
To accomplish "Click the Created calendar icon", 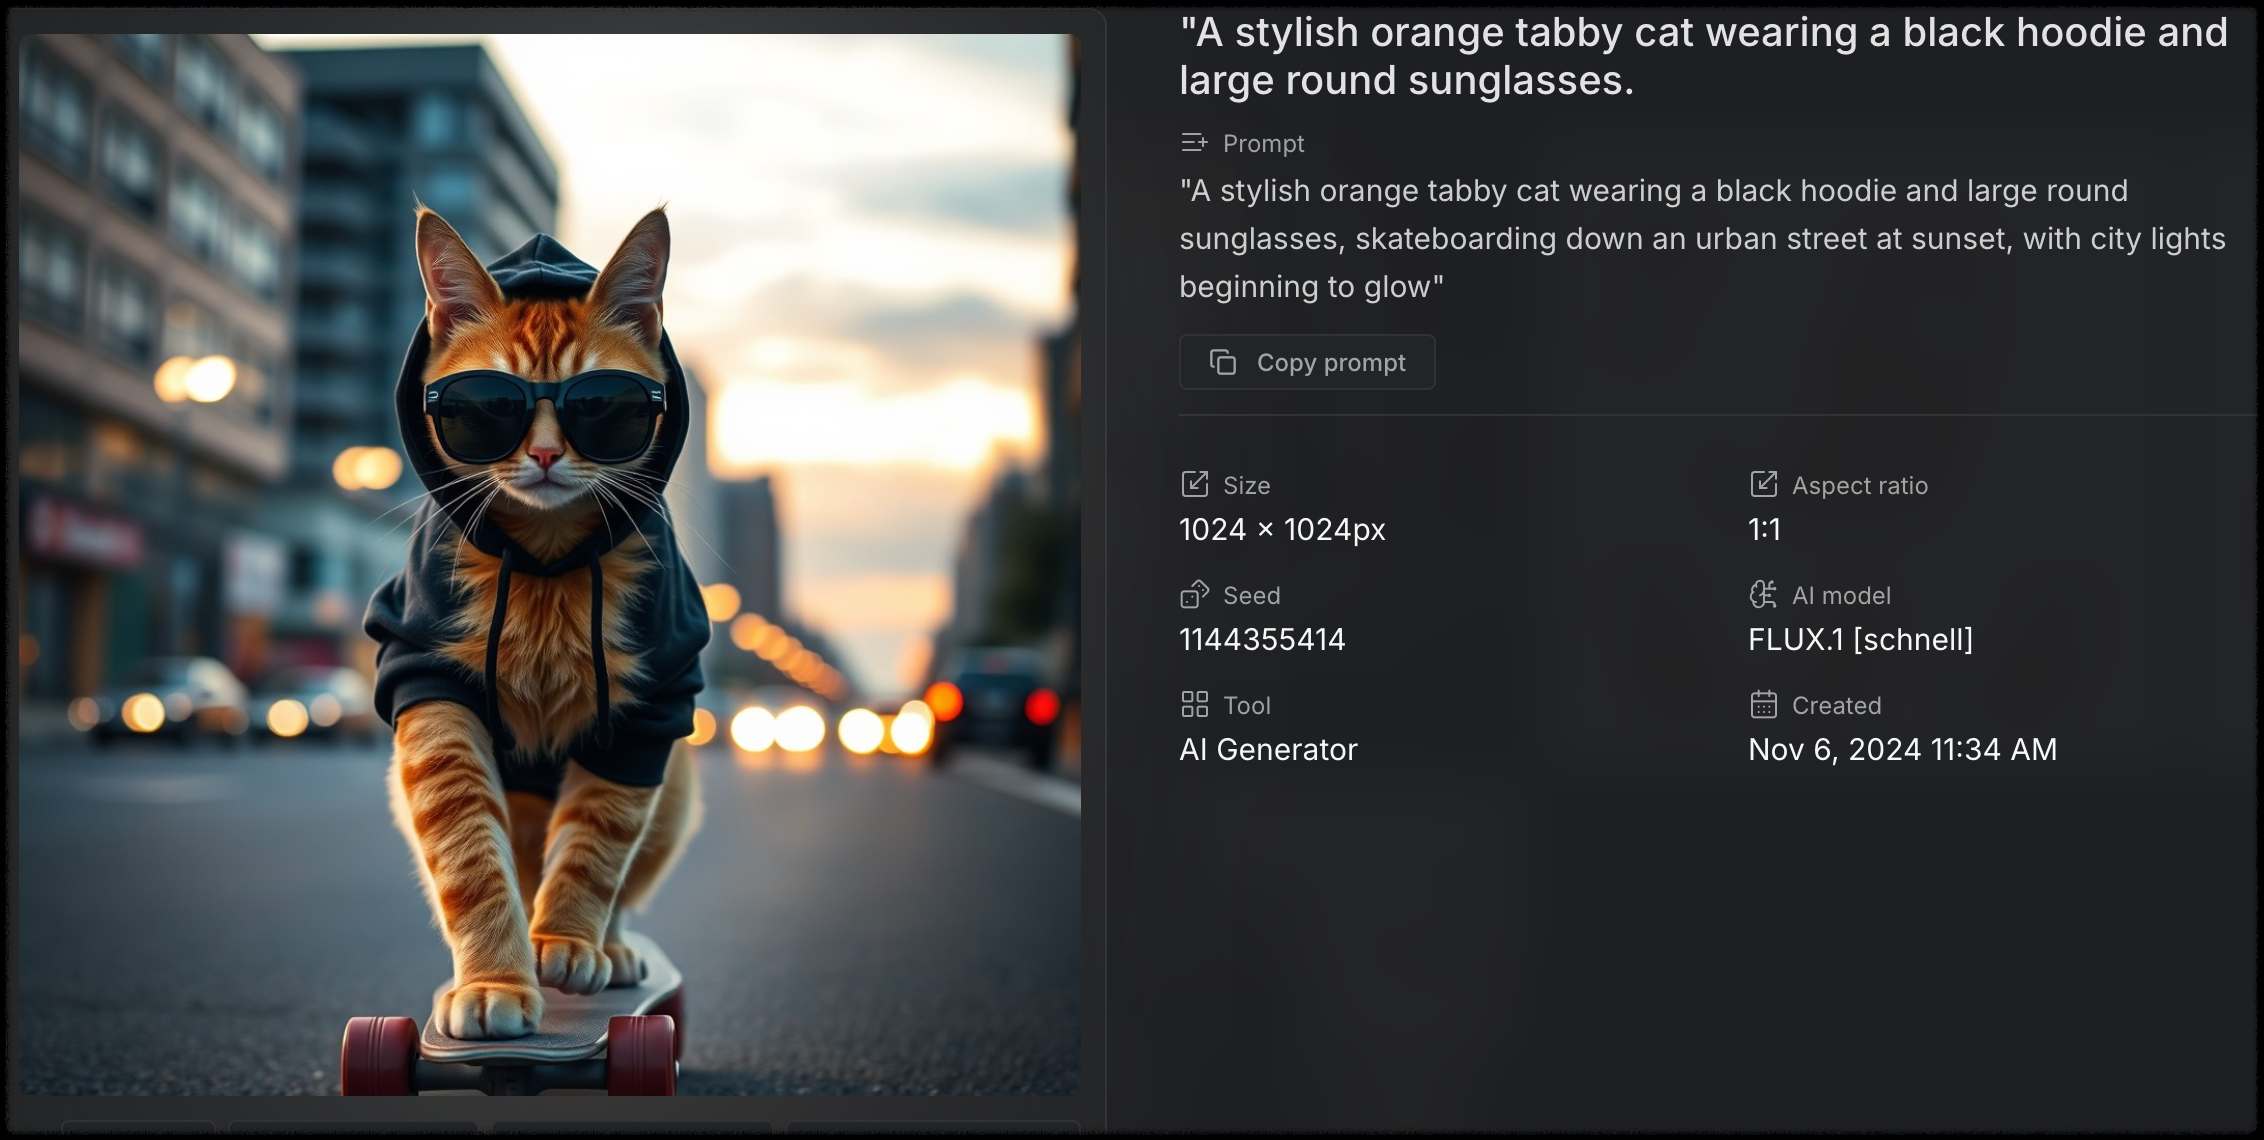I will (1763, 705).
